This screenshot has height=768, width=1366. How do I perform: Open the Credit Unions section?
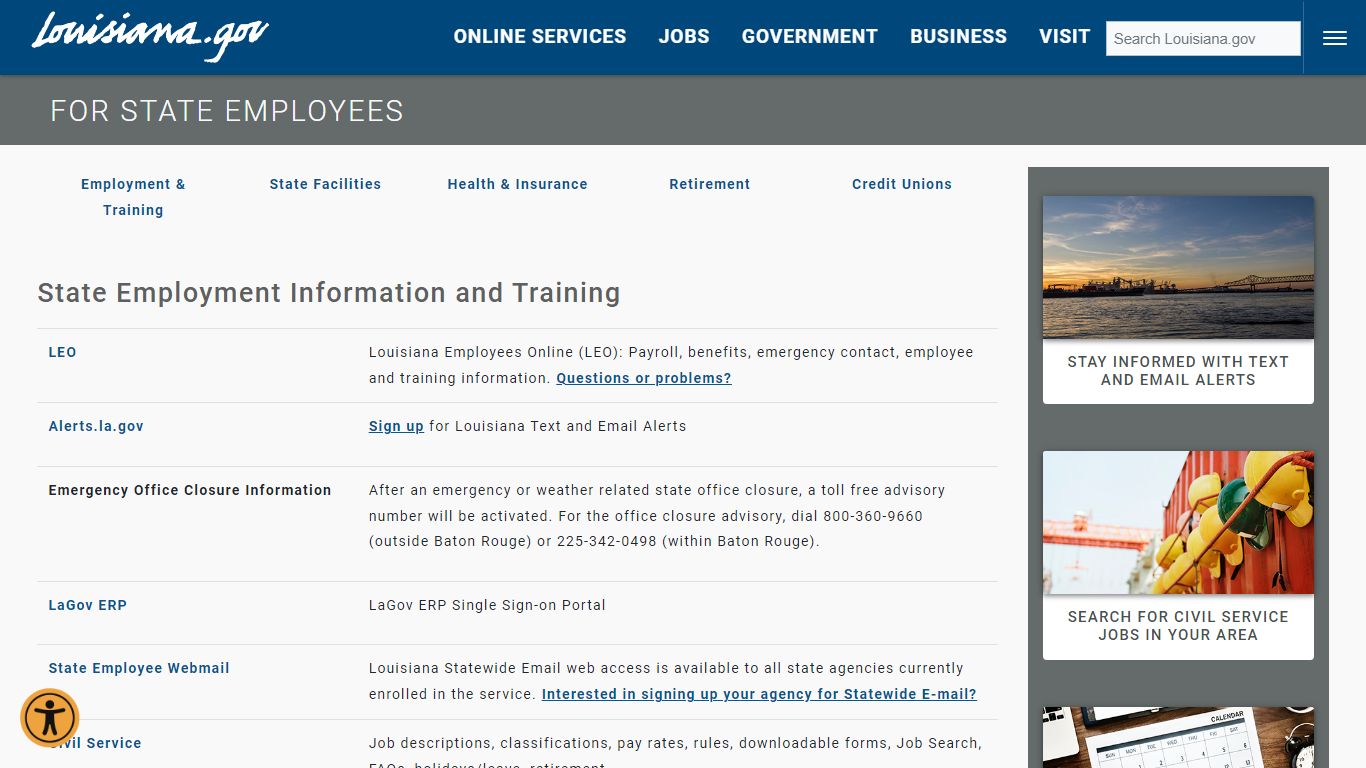pos(901,184)
